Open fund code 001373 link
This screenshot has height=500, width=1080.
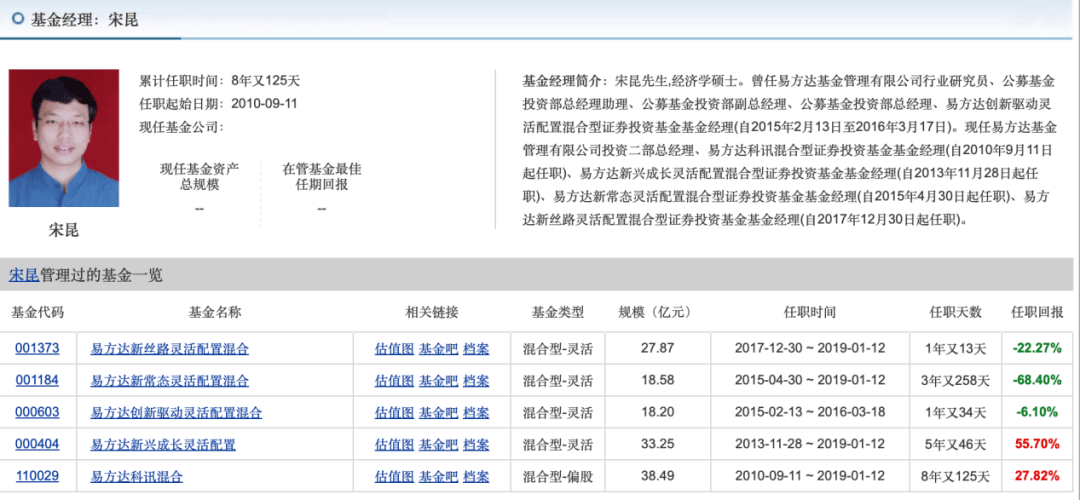click(x=36, y=349)
